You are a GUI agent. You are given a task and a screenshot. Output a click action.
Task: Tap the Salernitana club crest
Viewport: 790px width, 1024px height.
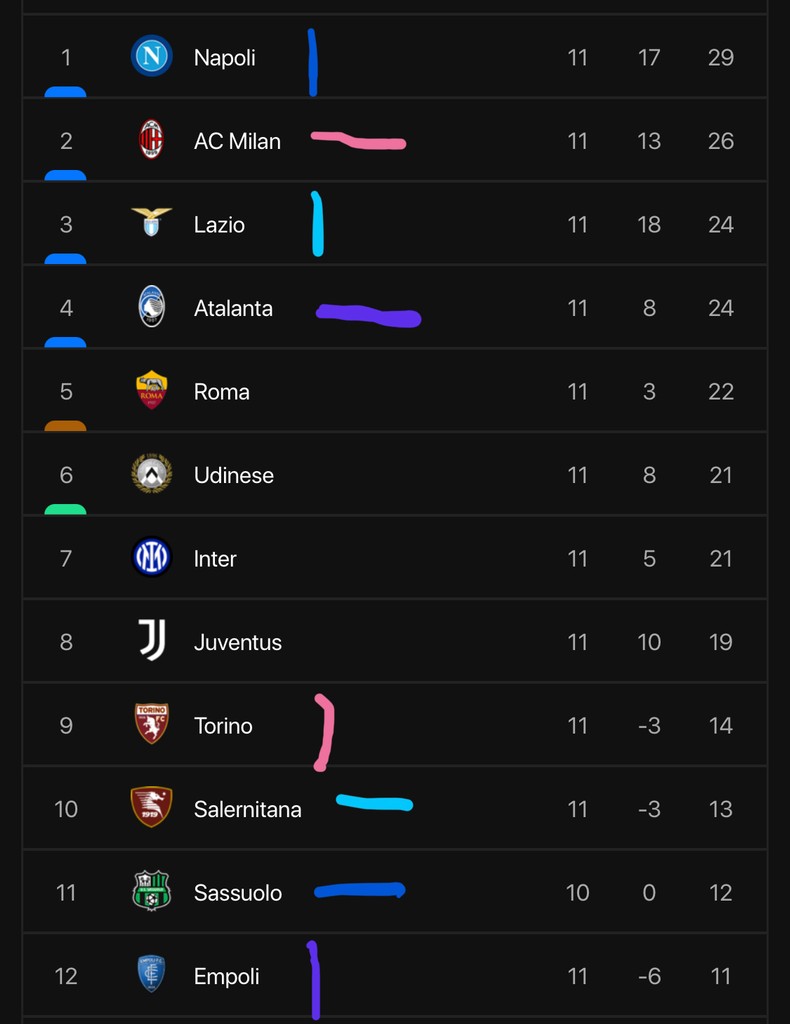click(152, 807)
